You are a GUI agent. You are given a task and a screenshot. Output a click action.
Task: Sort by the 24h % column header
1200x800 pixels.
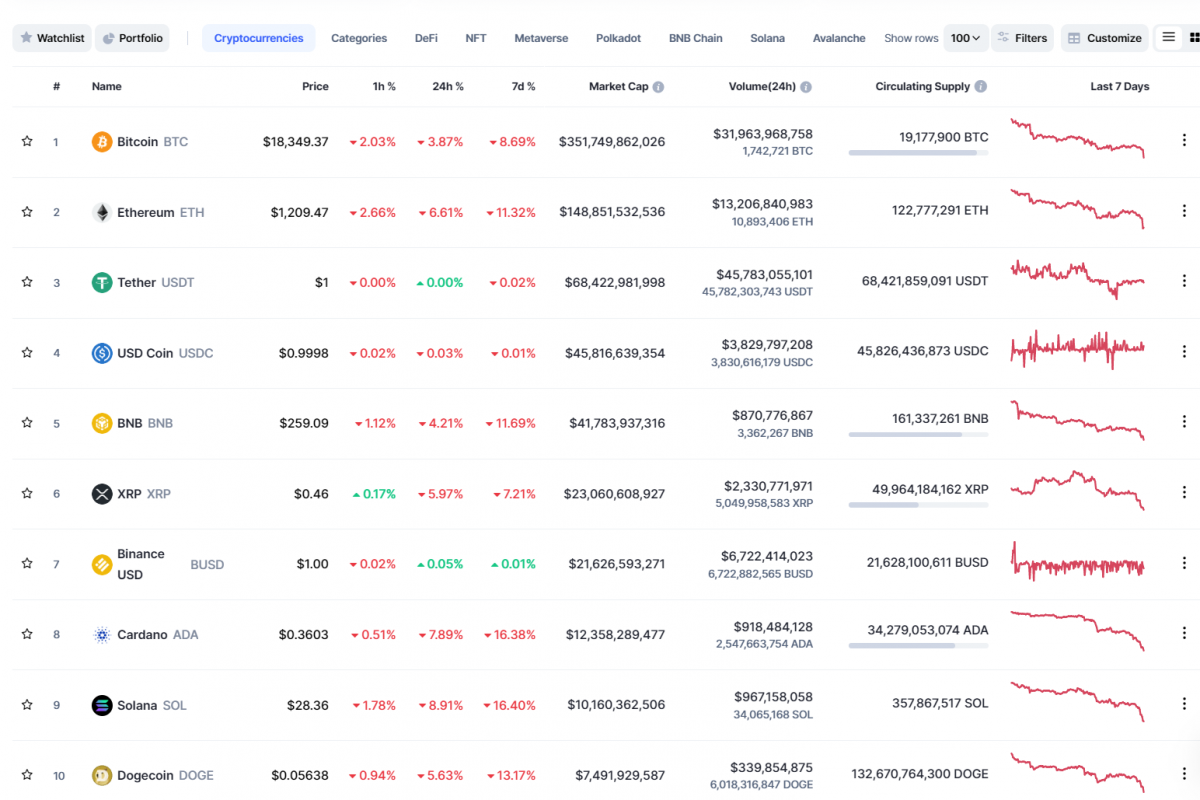pos(448,87)
